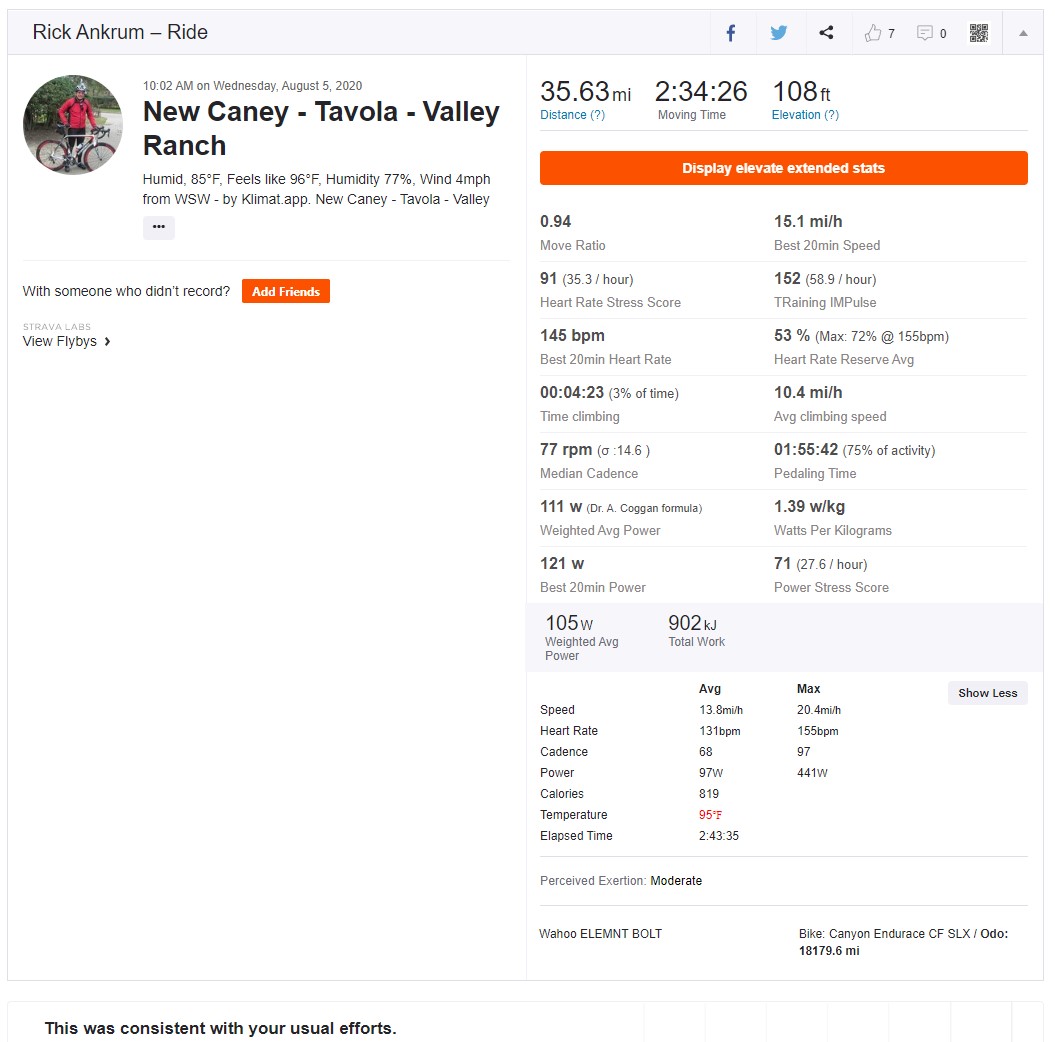
Task: Open the comments bubble icon
Action: (925, 33)
